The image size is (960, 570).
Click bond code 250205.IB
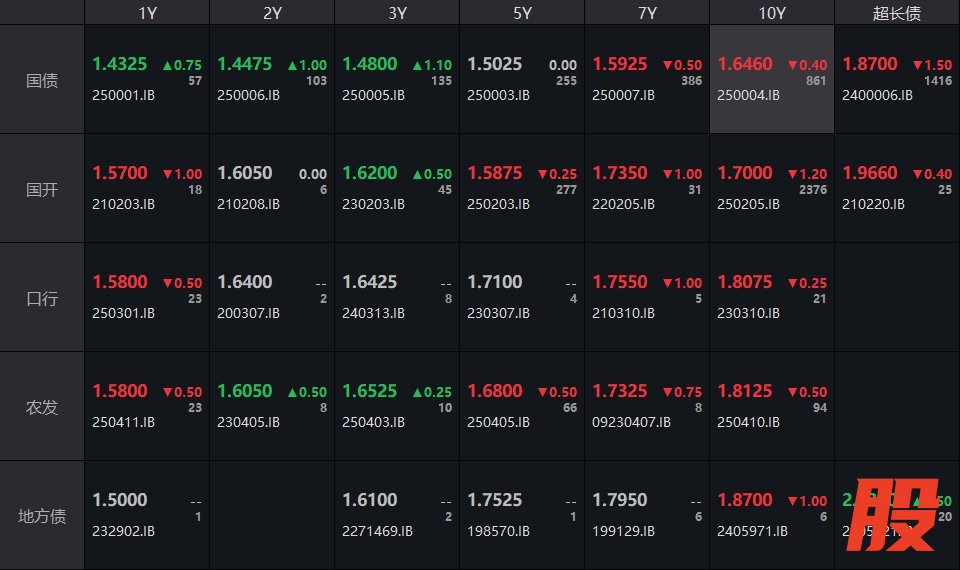click(749, 204)
